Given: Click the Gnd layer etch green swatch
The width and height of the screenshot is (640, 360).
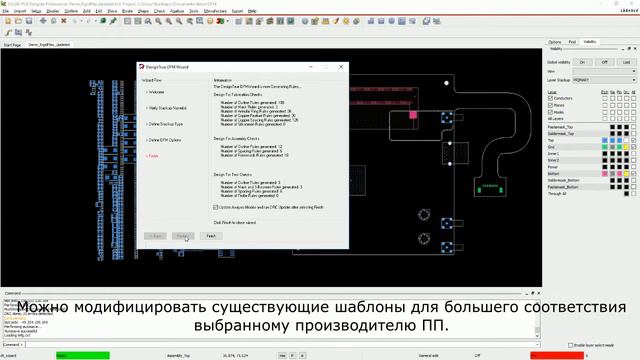Looking at the screenshot, I should tap(605, 147).
